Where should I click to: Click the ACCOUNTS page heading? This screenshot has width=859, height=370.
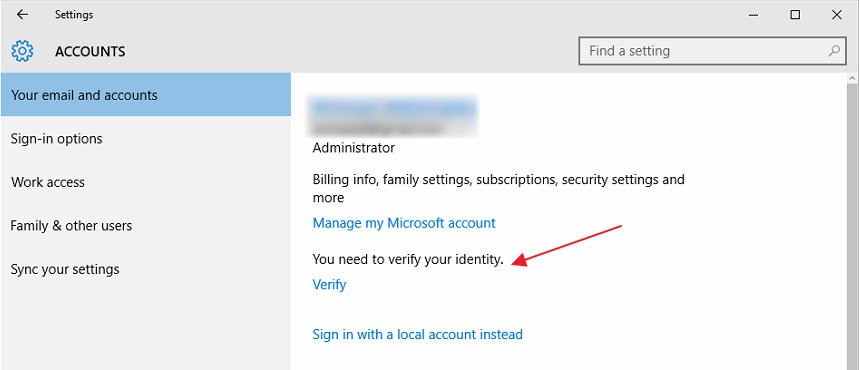pyautogui.click(x=90, y=52)
